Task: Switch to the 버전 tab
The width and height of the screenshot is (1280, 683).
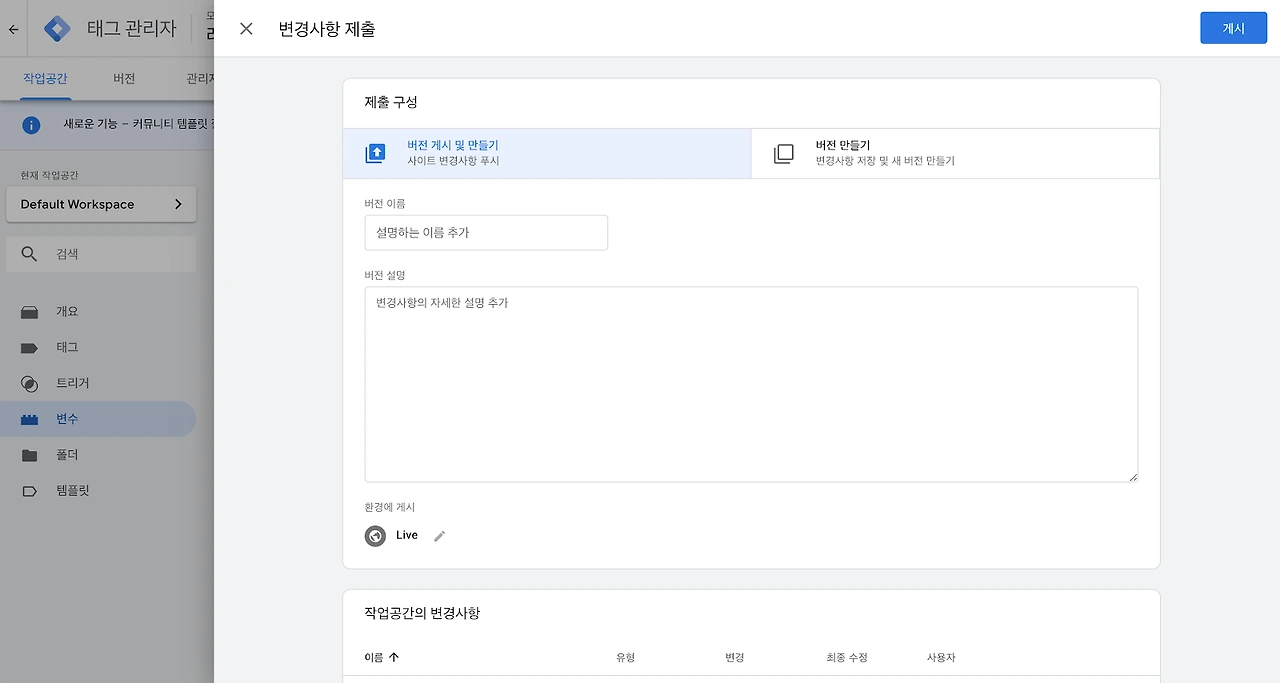Action: (124, 78)
